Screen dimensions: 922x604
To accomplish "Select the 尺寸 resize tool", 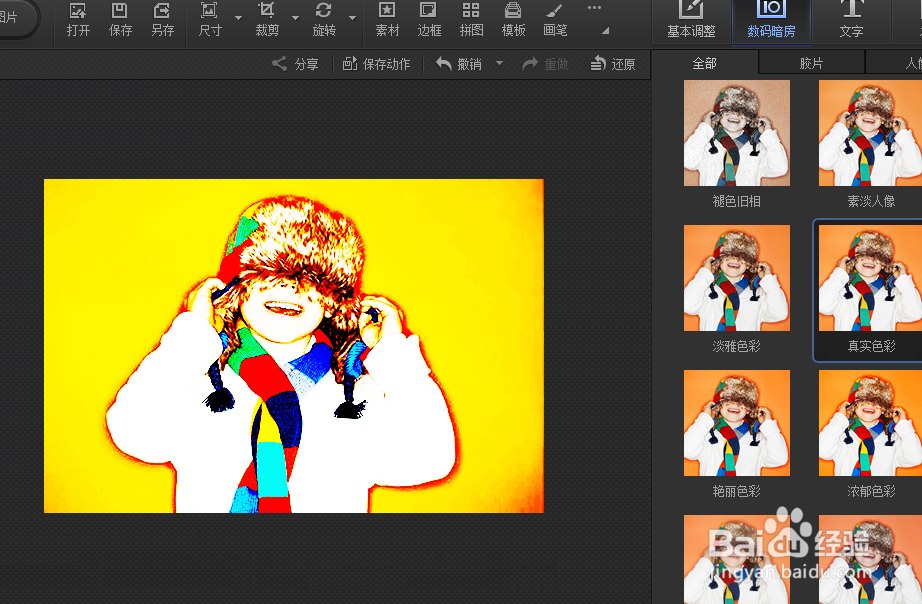I will tap(209, 19).
